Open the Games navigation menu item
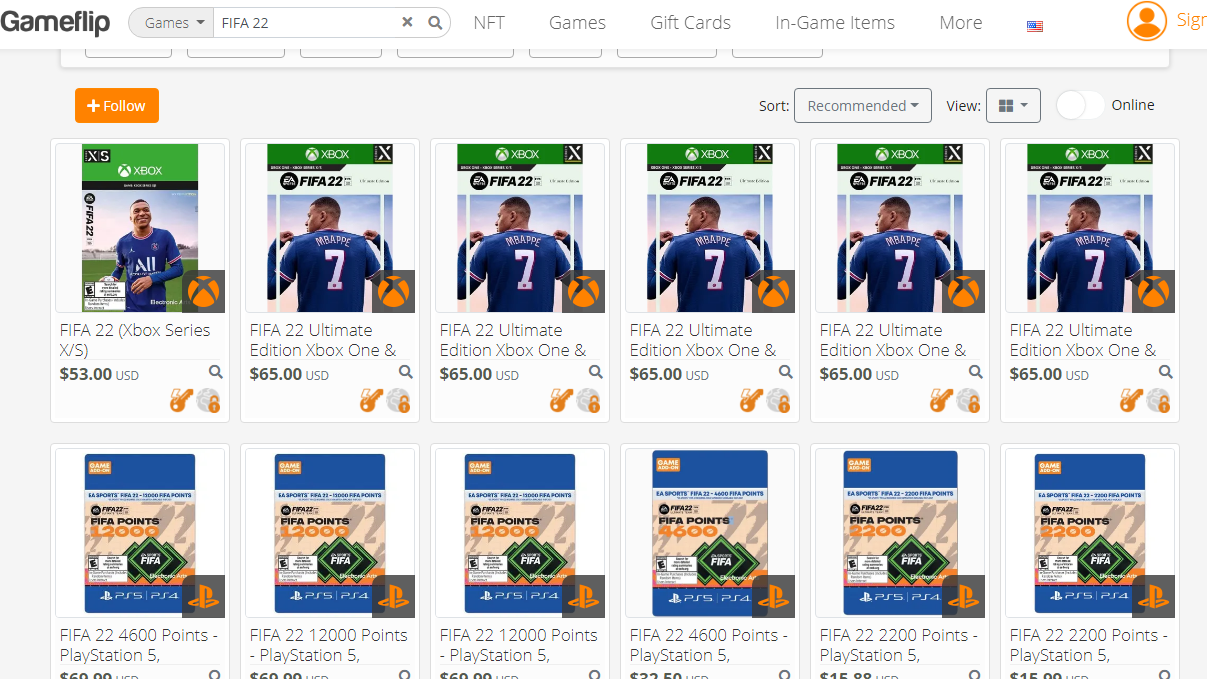The height and width of the screenshot is (679, 1207). [577, 22]
